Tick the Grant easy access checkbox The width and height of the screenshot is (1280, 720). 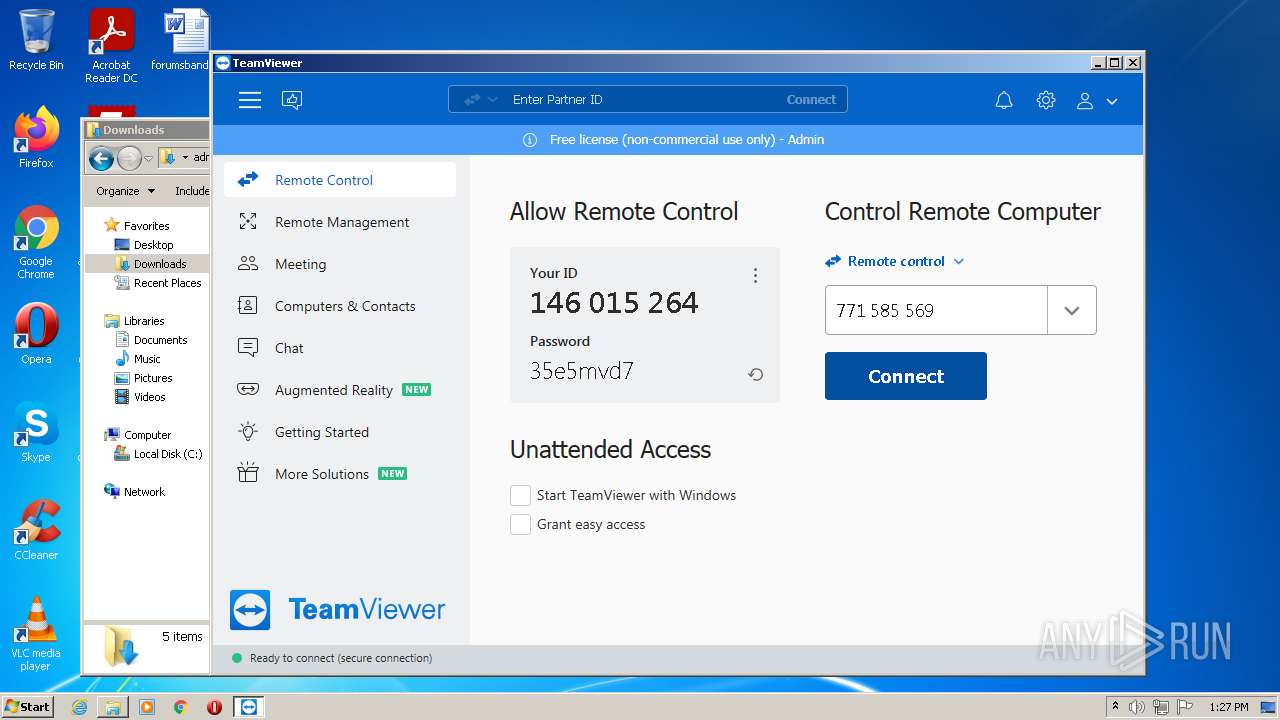click(x=520, y=524)
